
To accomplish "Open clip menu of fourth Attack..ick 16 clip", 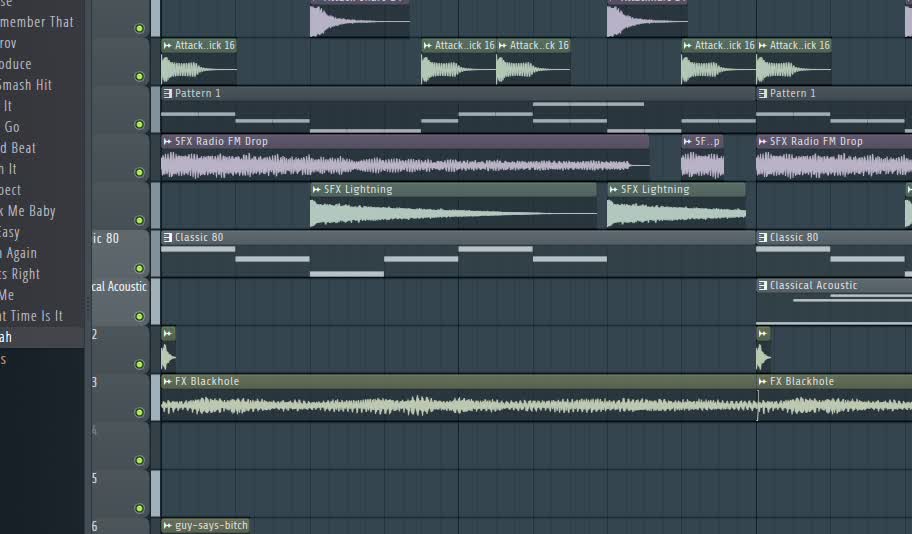I will click(x=687, y=45).
